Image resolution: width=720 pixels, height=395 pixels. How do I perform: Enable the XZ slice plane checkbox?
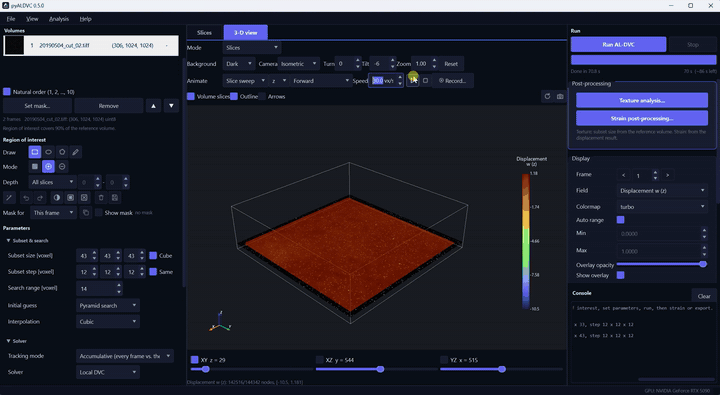point(320,360)
